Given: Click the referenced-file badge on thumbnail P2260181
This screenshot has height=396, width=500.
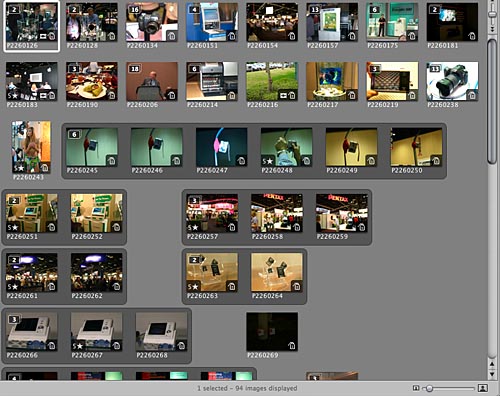Looking at the screenshot, I should tap(472, 36).
